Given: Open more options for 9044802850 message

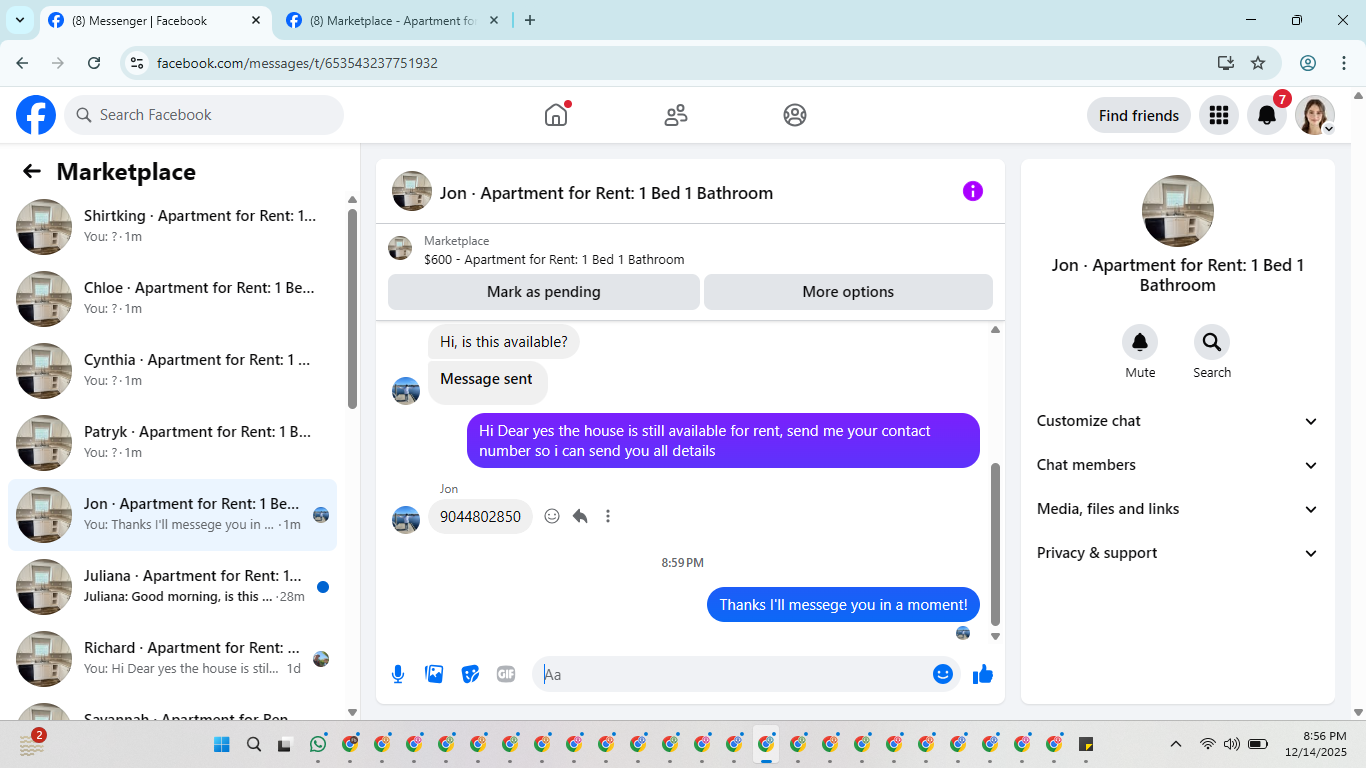Looking at the screenshot, I should click(608, 516).
